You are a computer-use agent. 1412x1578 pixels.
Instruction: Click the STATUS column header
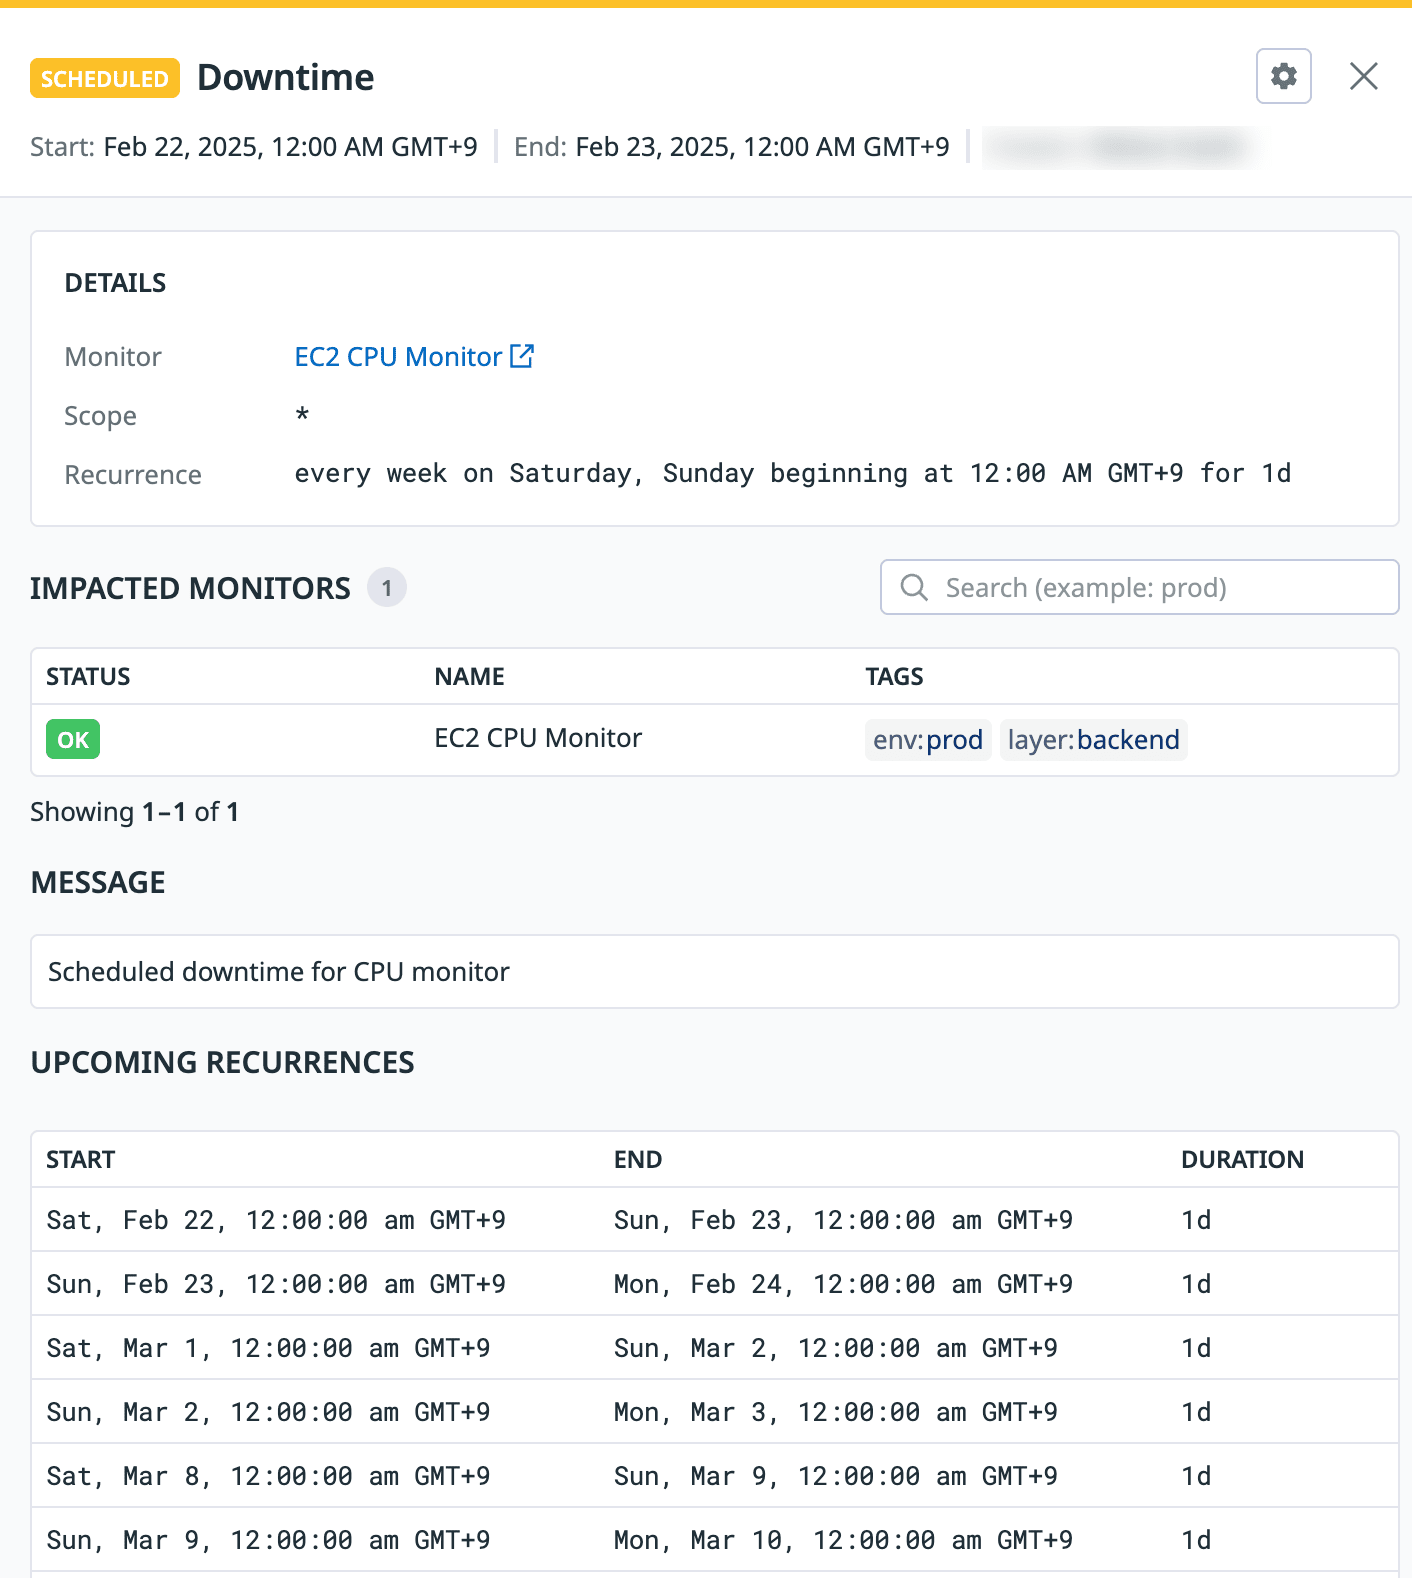(88, 677)
